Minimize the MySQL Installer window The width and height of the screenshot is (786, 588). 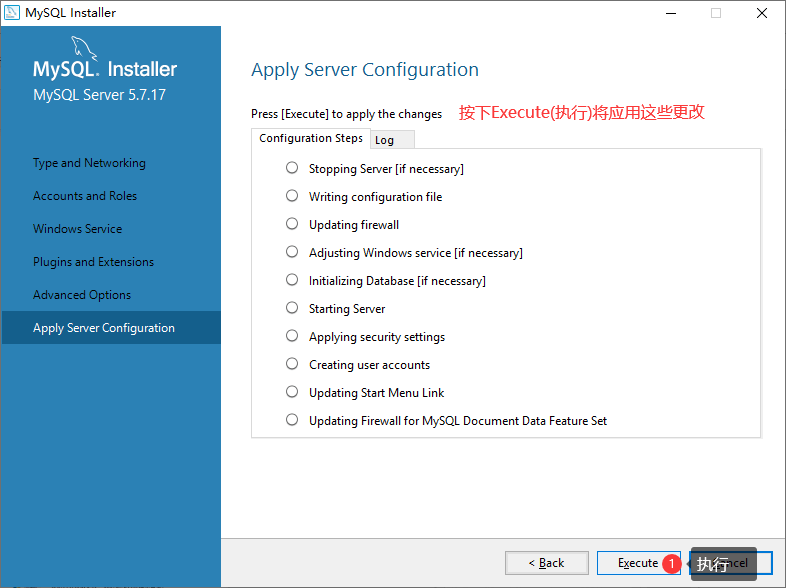click(x=671, y=13)
